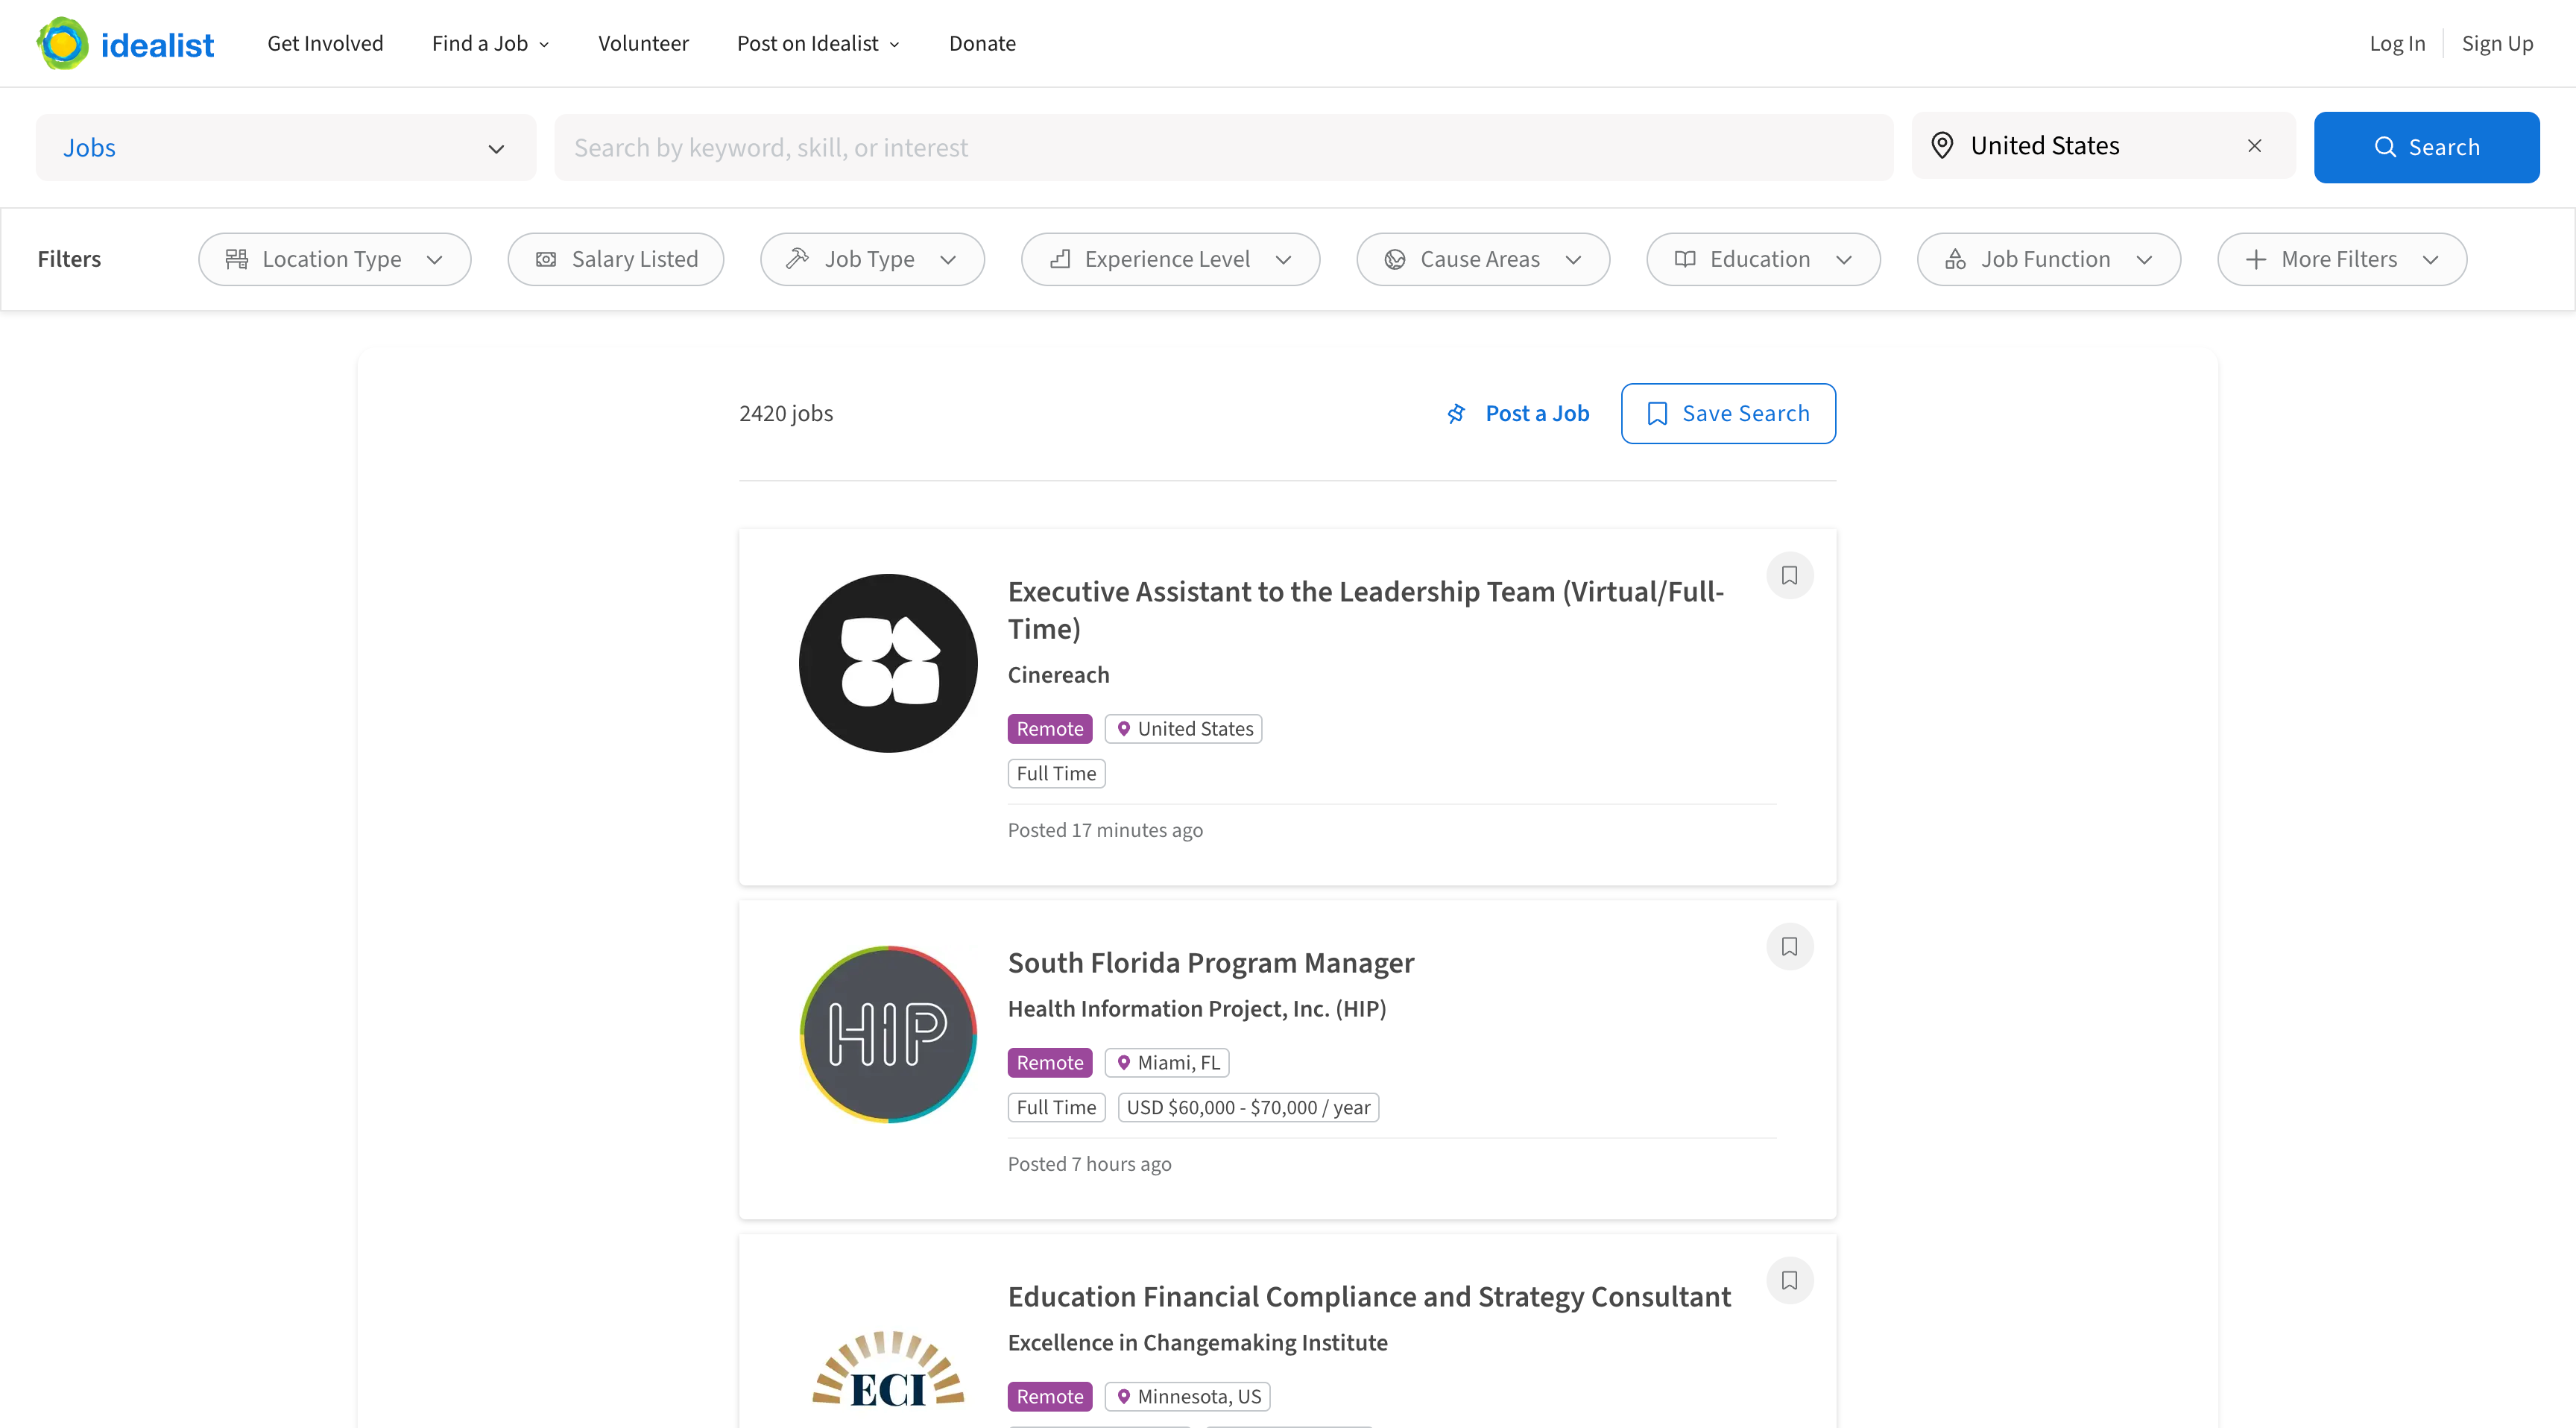The width and height of the screenshot is (2576, 1428).
Task: Expand the More Filters chevron
Action: pos(2430,259)
